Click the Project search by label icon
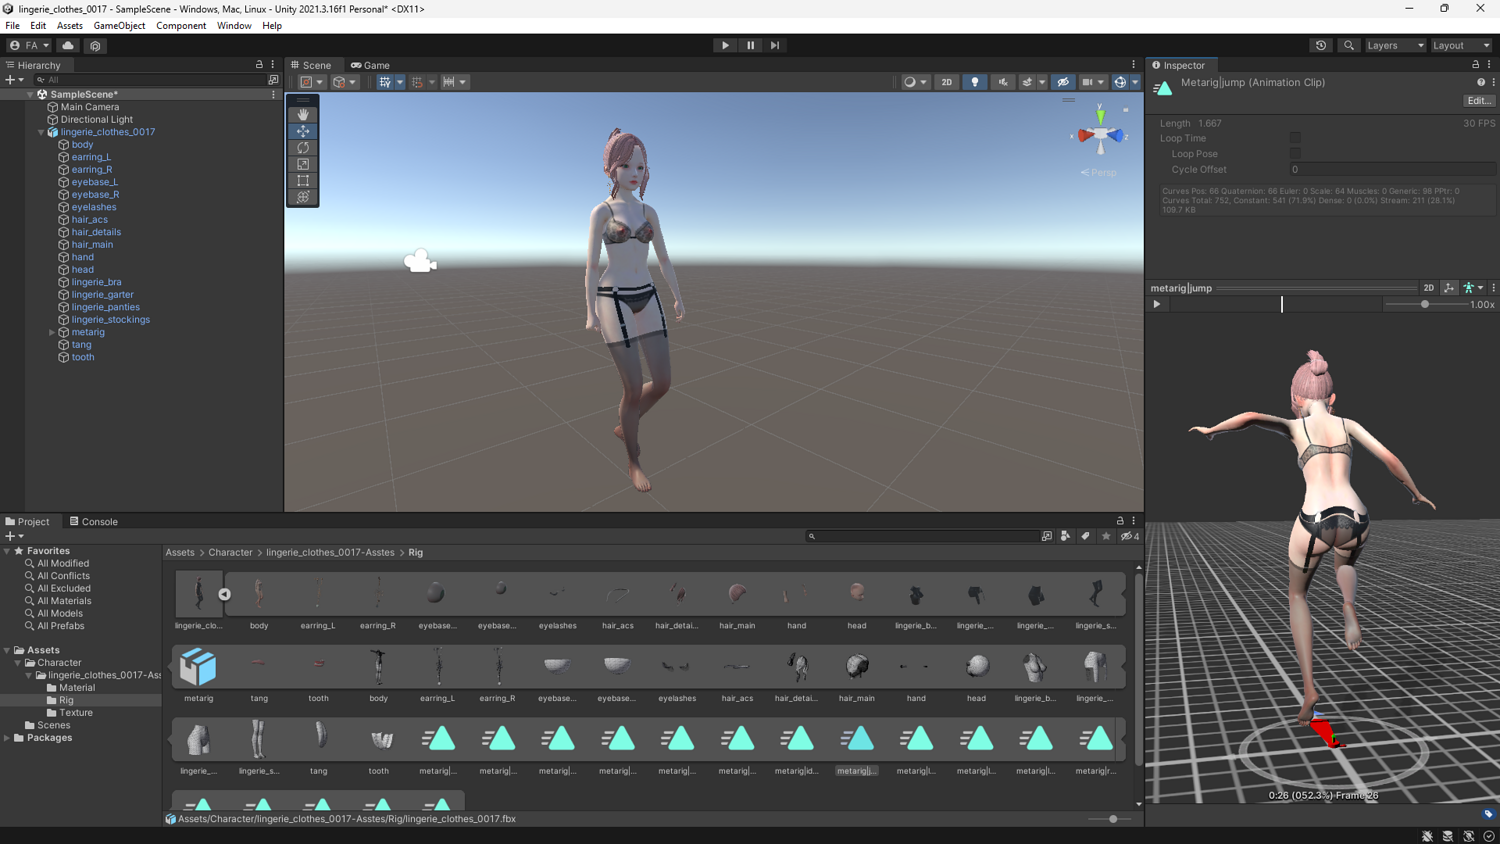Viewport: 1500px width, 844px height. pyautogui.click(x=1085, y=536)
